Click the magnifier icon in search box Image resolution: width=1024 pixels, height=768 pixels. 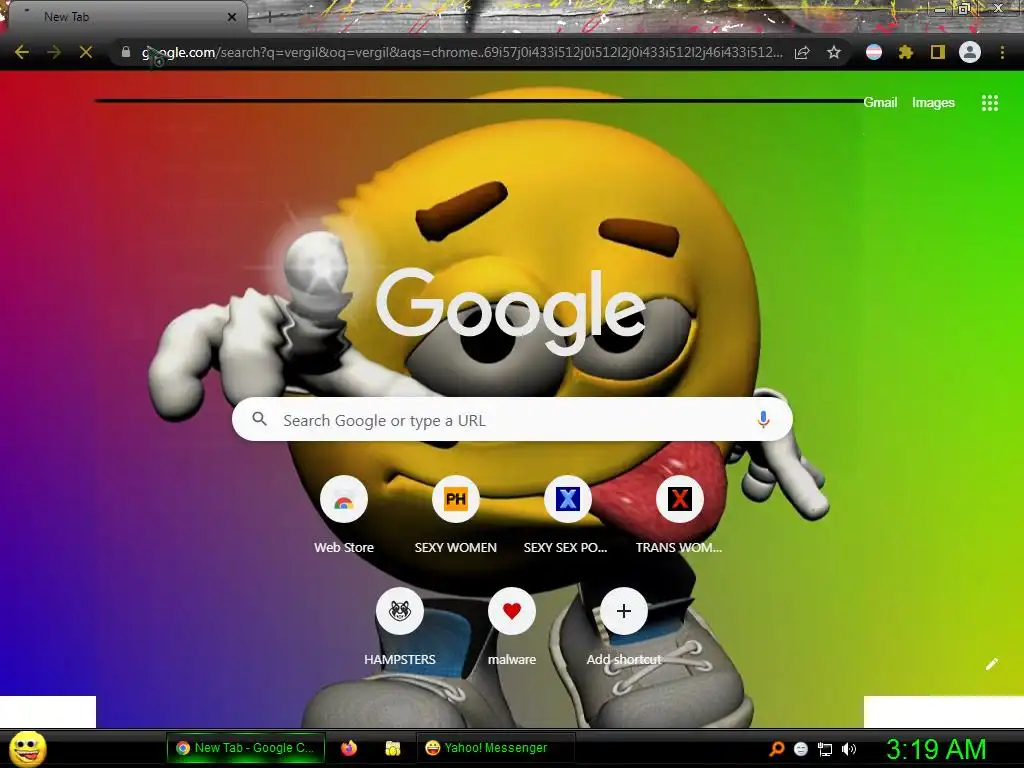tap(259, 419)
